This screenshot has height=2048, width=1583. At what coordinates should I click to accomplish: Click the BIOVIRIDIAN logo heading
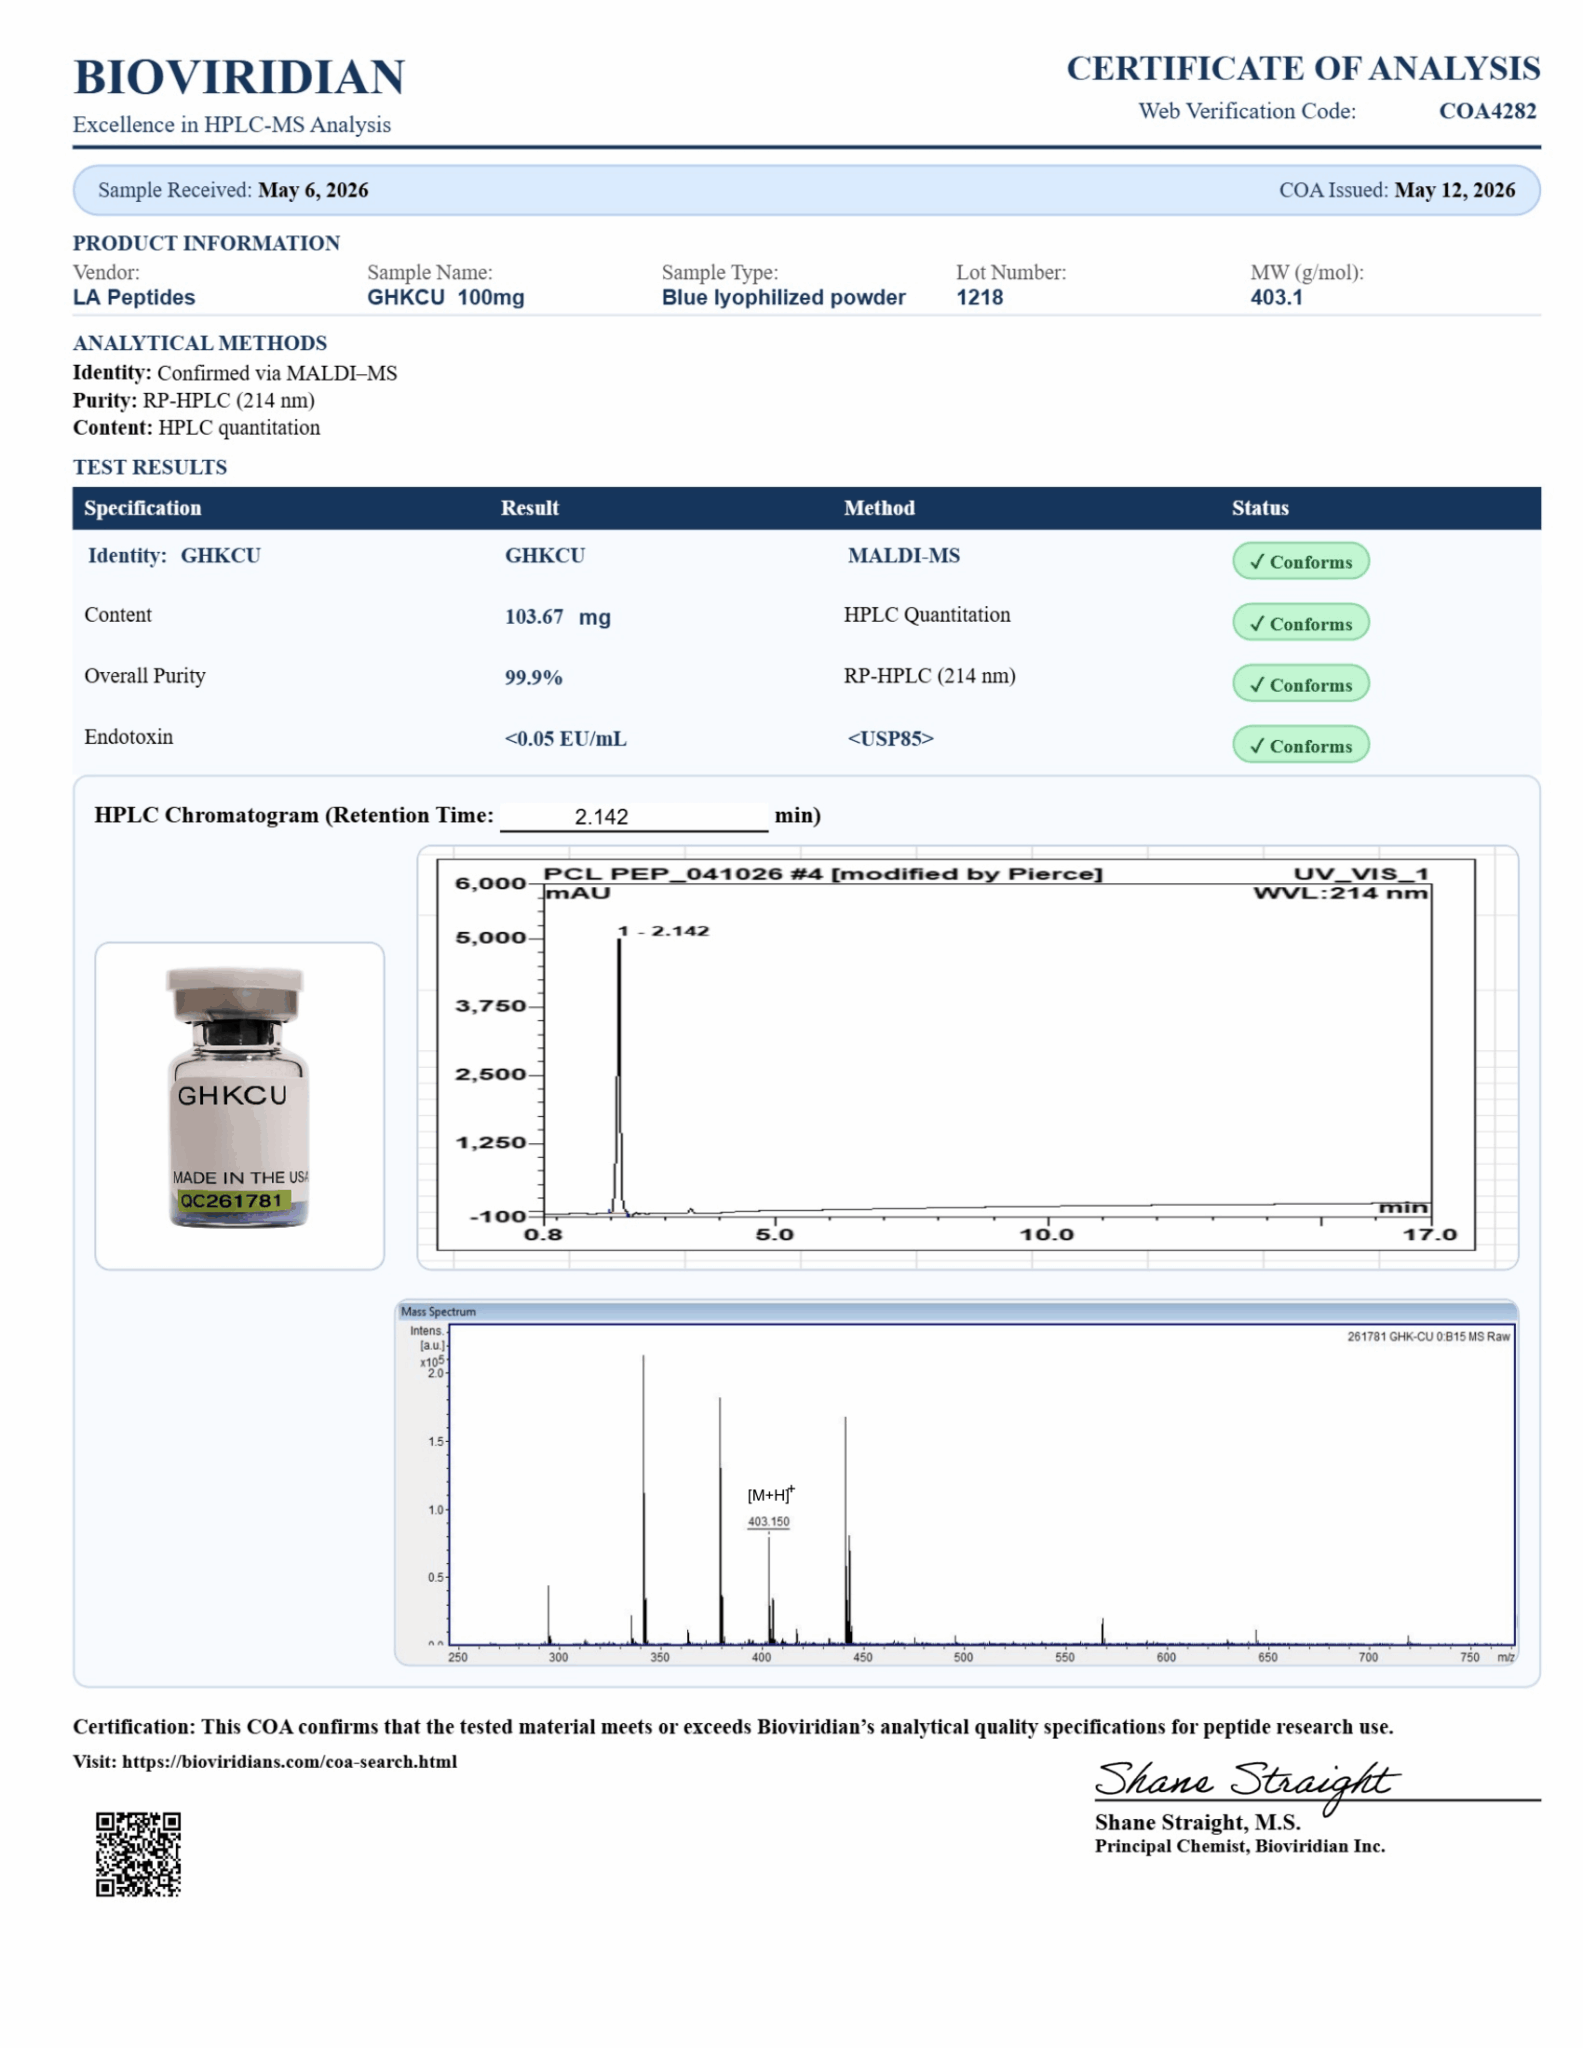click(x=239, y=77)
